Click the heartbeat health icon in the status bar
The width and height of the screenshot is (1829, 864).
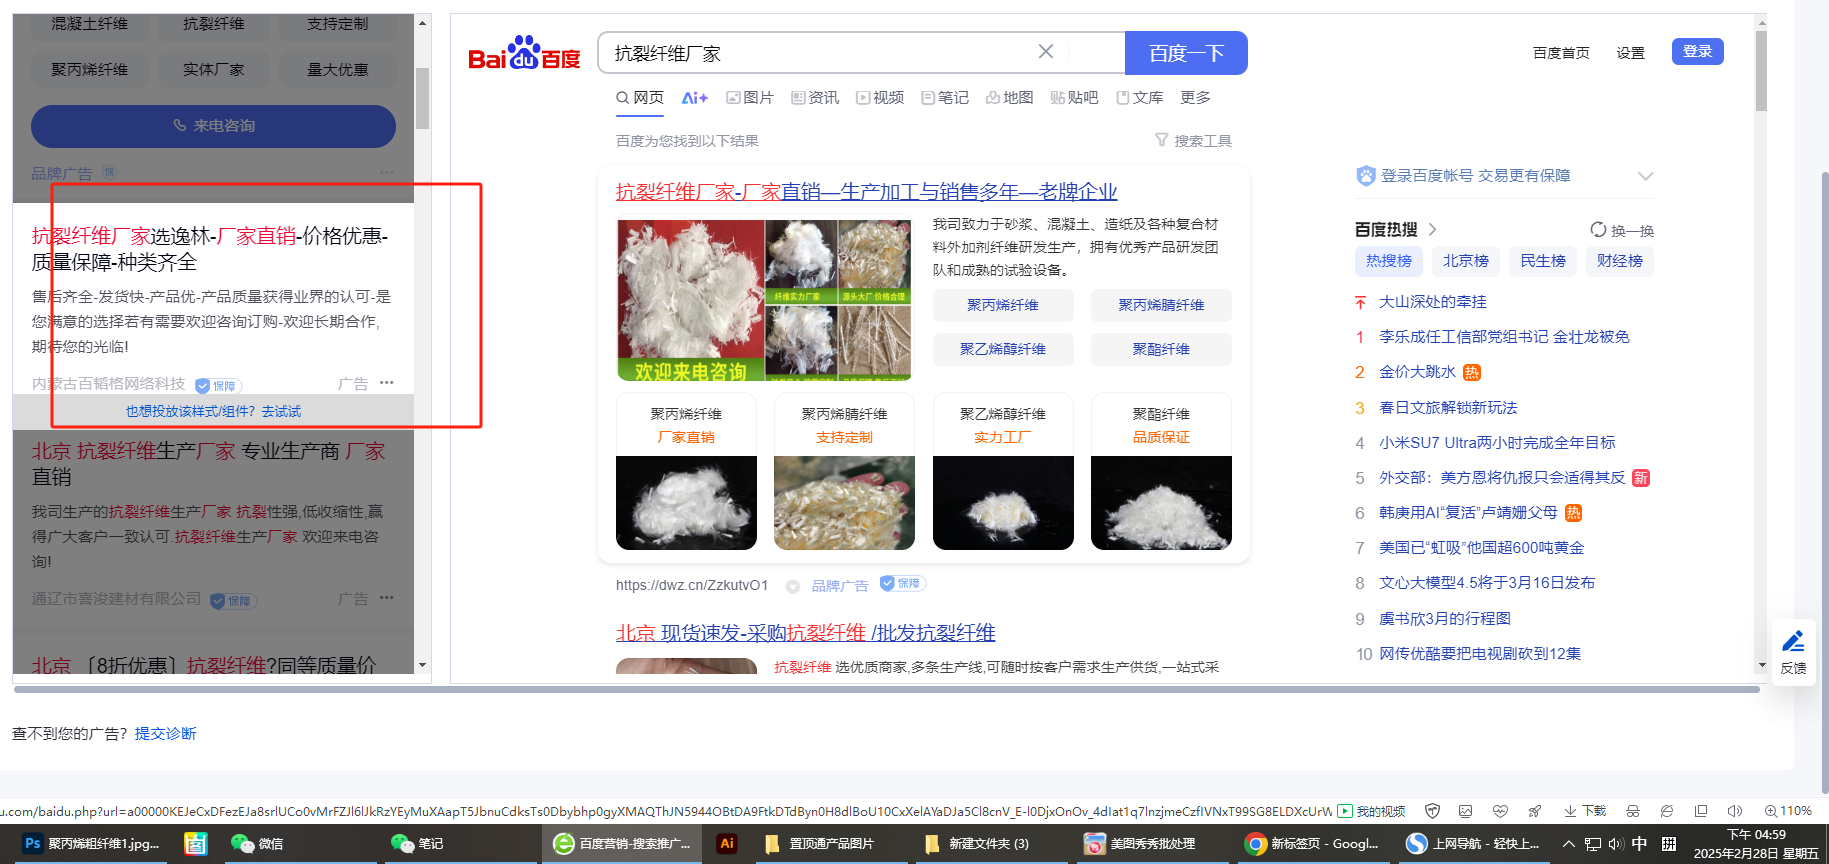[x=1500, y=811]
